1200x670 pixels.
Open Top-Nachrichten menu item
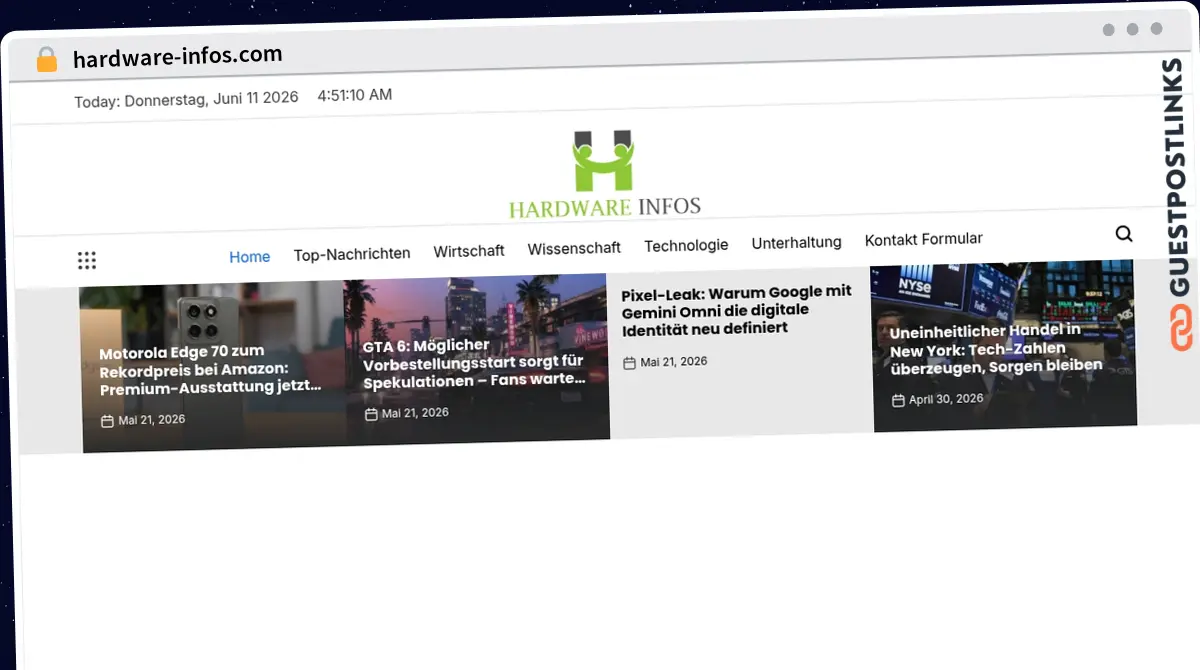pyautogui.click(x=352, y=254)
